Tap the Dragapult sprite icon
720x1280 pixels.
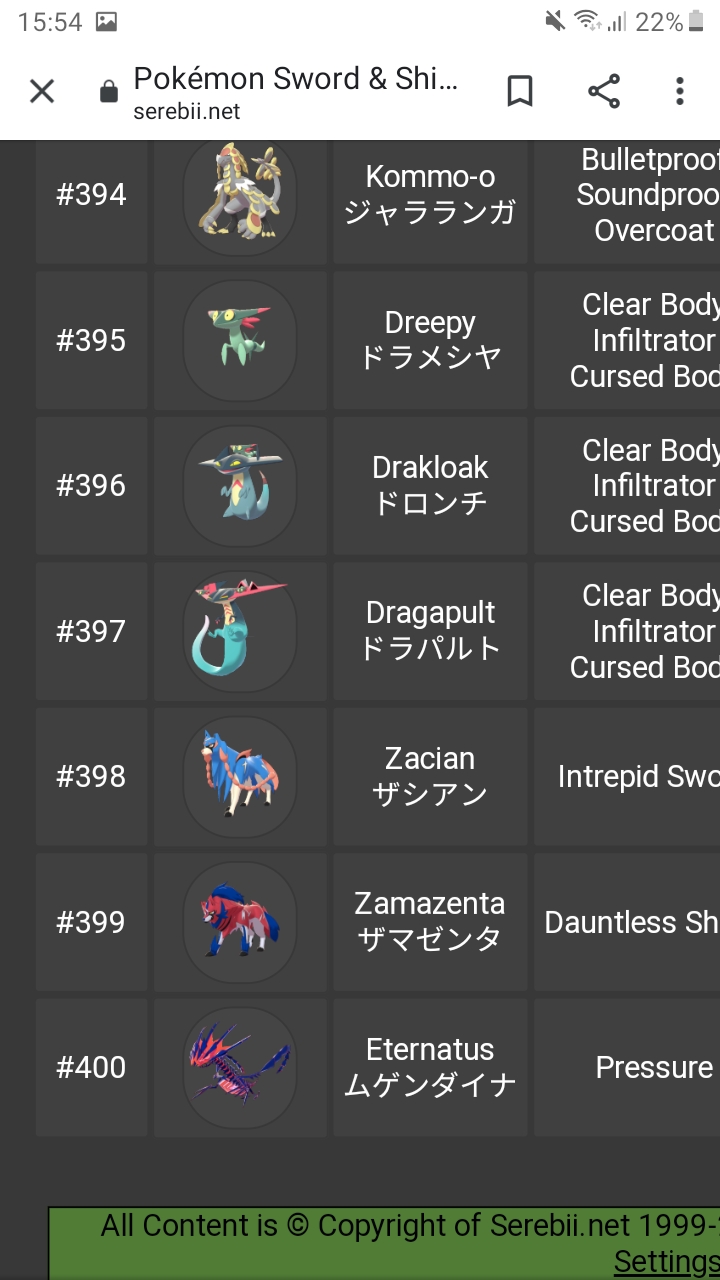pyautogui.click(x=240, y=631)
